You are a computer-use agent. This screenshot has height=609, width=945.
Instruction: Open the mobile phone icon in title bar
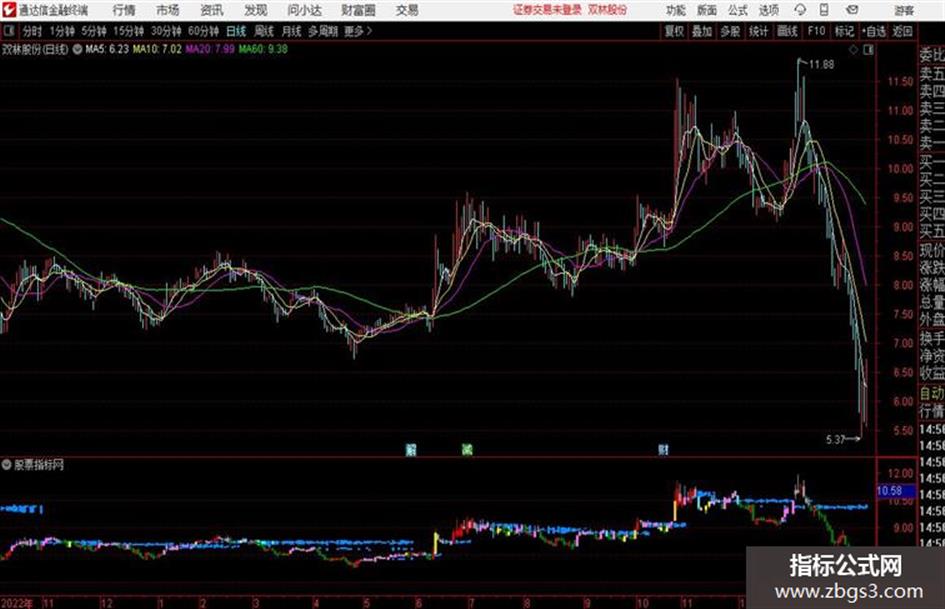(824, 10)
